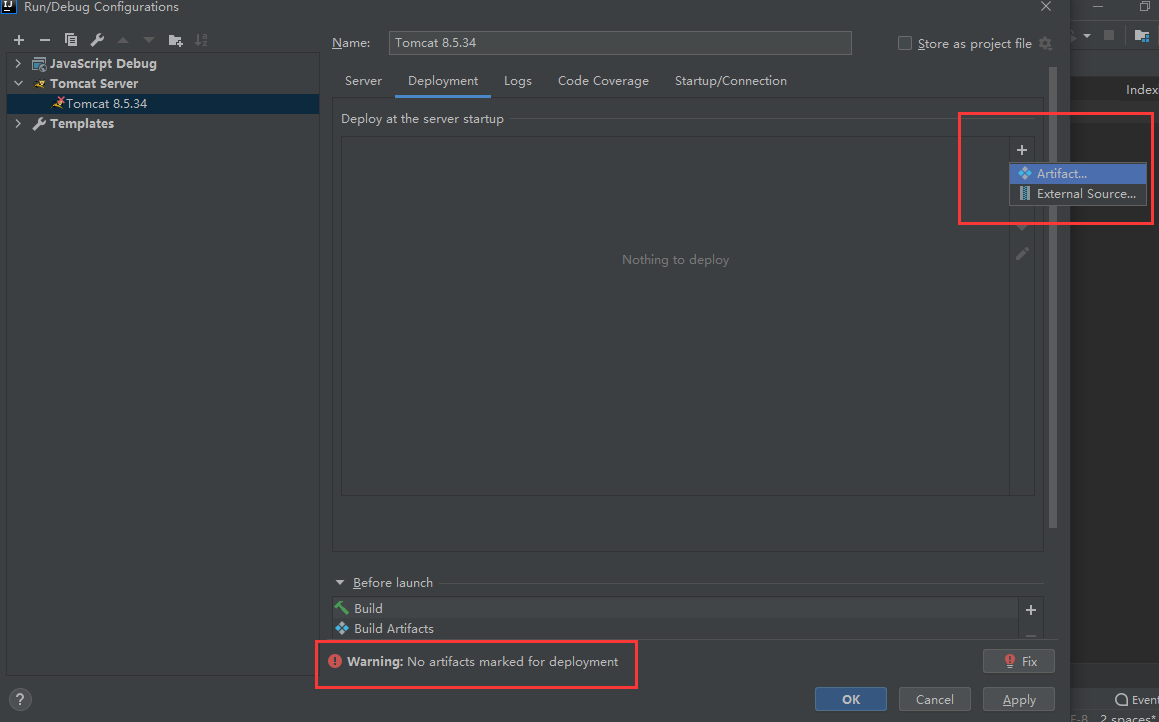Click the project structure icon in the IDE toolbar

[1141, 35]
